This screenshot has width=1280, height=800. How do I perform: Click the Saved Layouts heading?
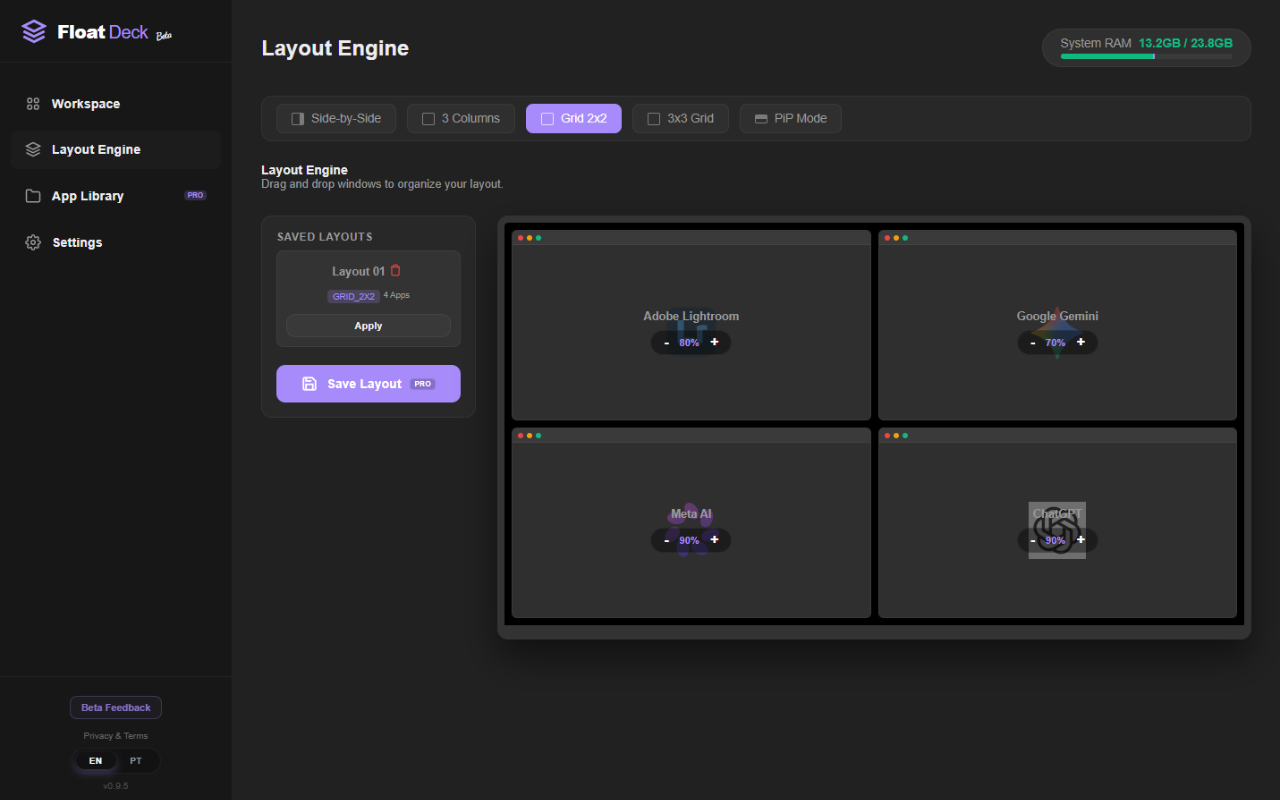[325, 237]
